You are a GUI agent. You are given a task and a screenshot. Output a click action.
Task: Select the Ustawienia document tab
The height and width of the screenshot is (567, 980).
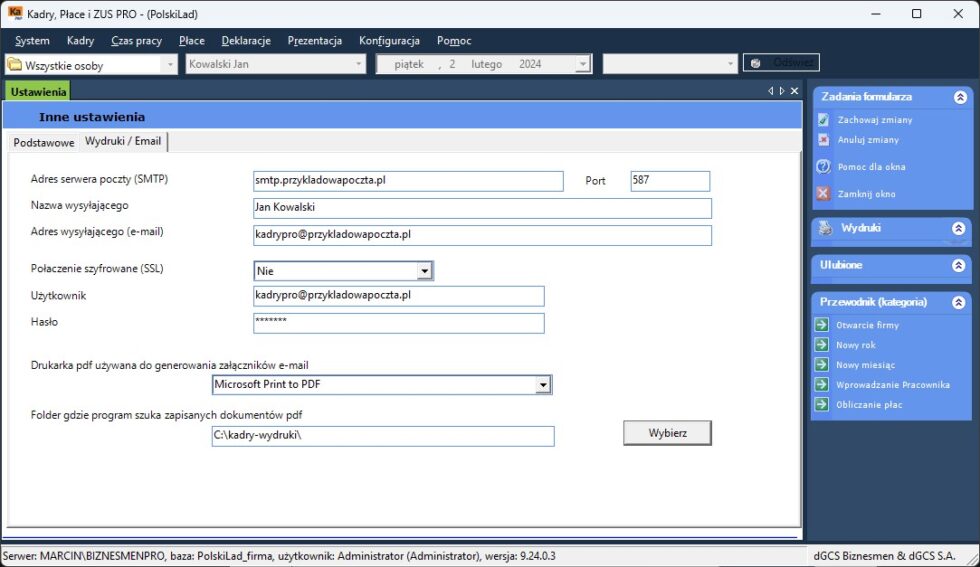click(38, 91)
